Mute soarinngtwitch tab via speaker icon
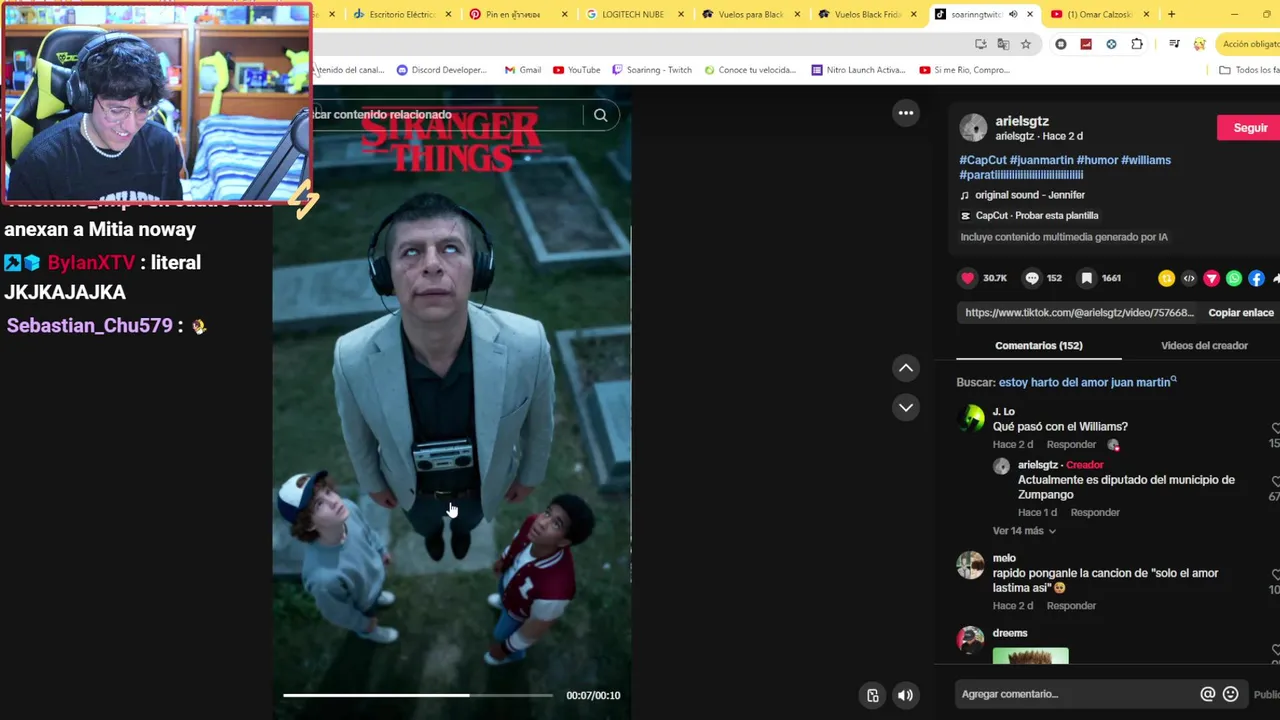1280x720 pixels. 1013,14
